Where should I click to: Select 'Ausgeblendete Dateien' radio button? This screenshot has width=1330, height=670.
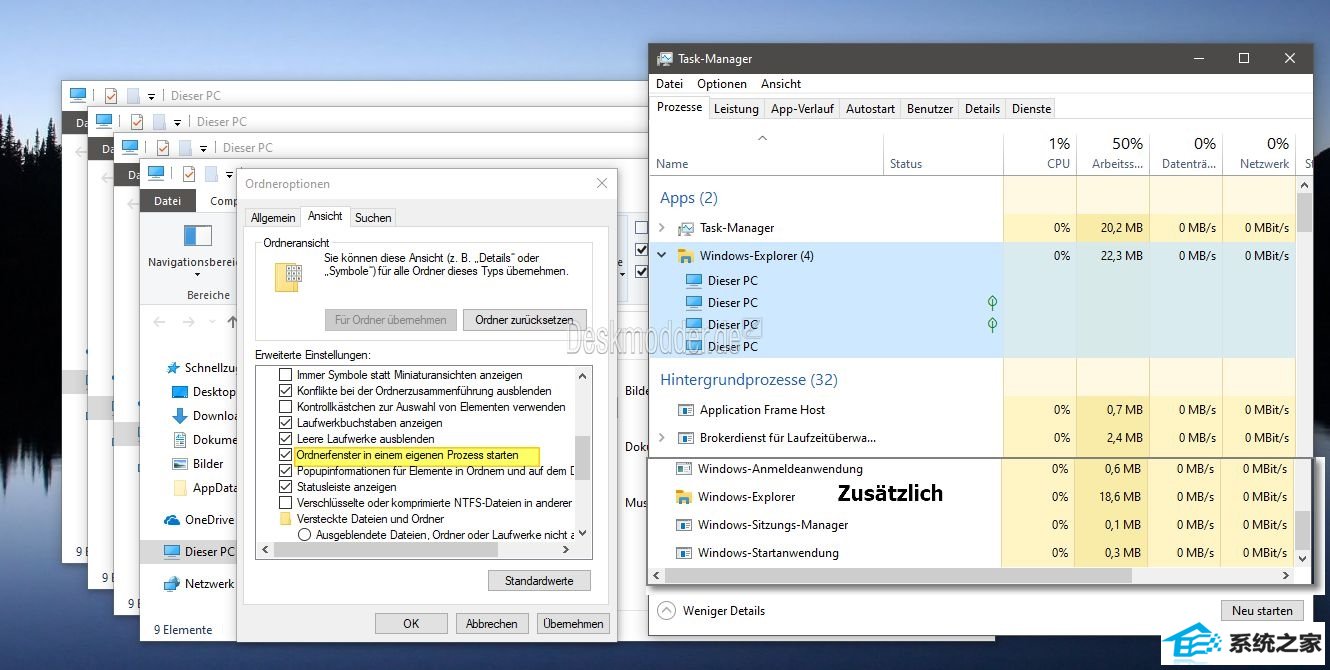pos(305,535)
